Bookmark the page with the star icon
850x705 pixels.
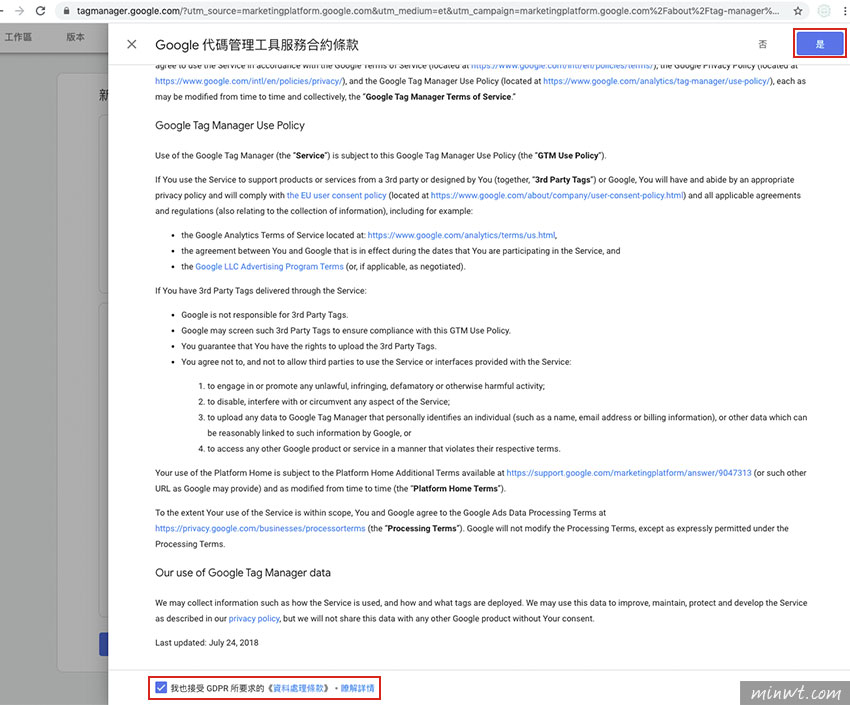coord(798,11)
